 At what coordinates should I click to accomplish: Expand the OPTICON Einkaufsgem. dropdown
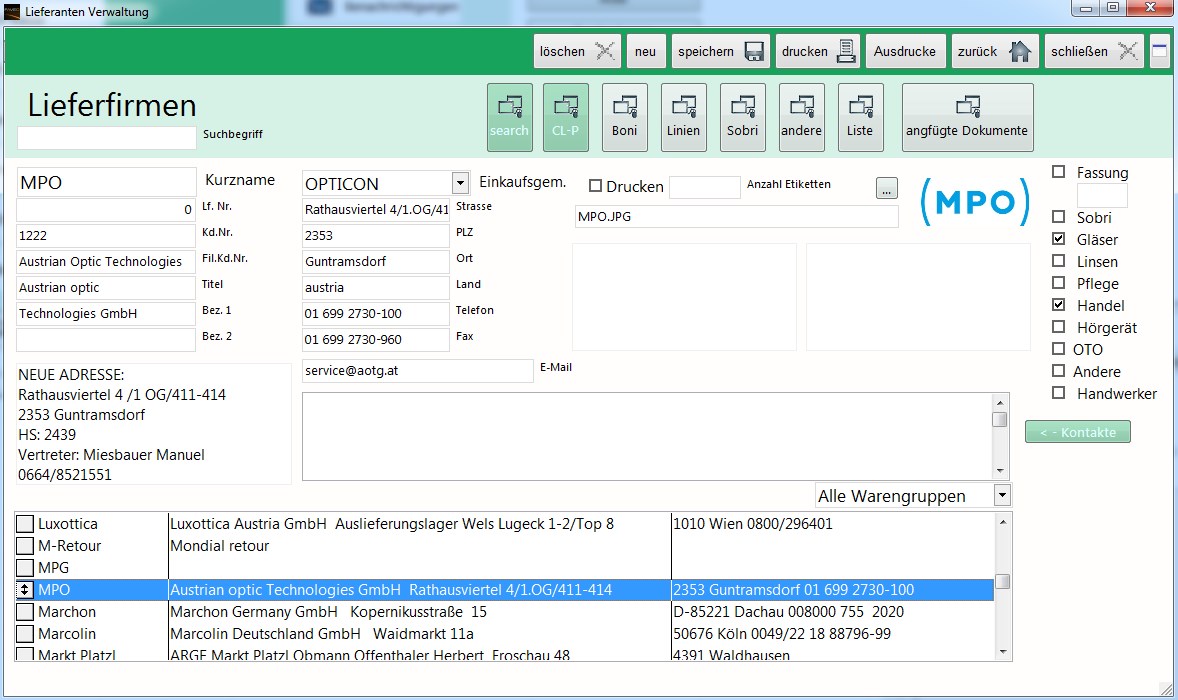click(460, 183)
